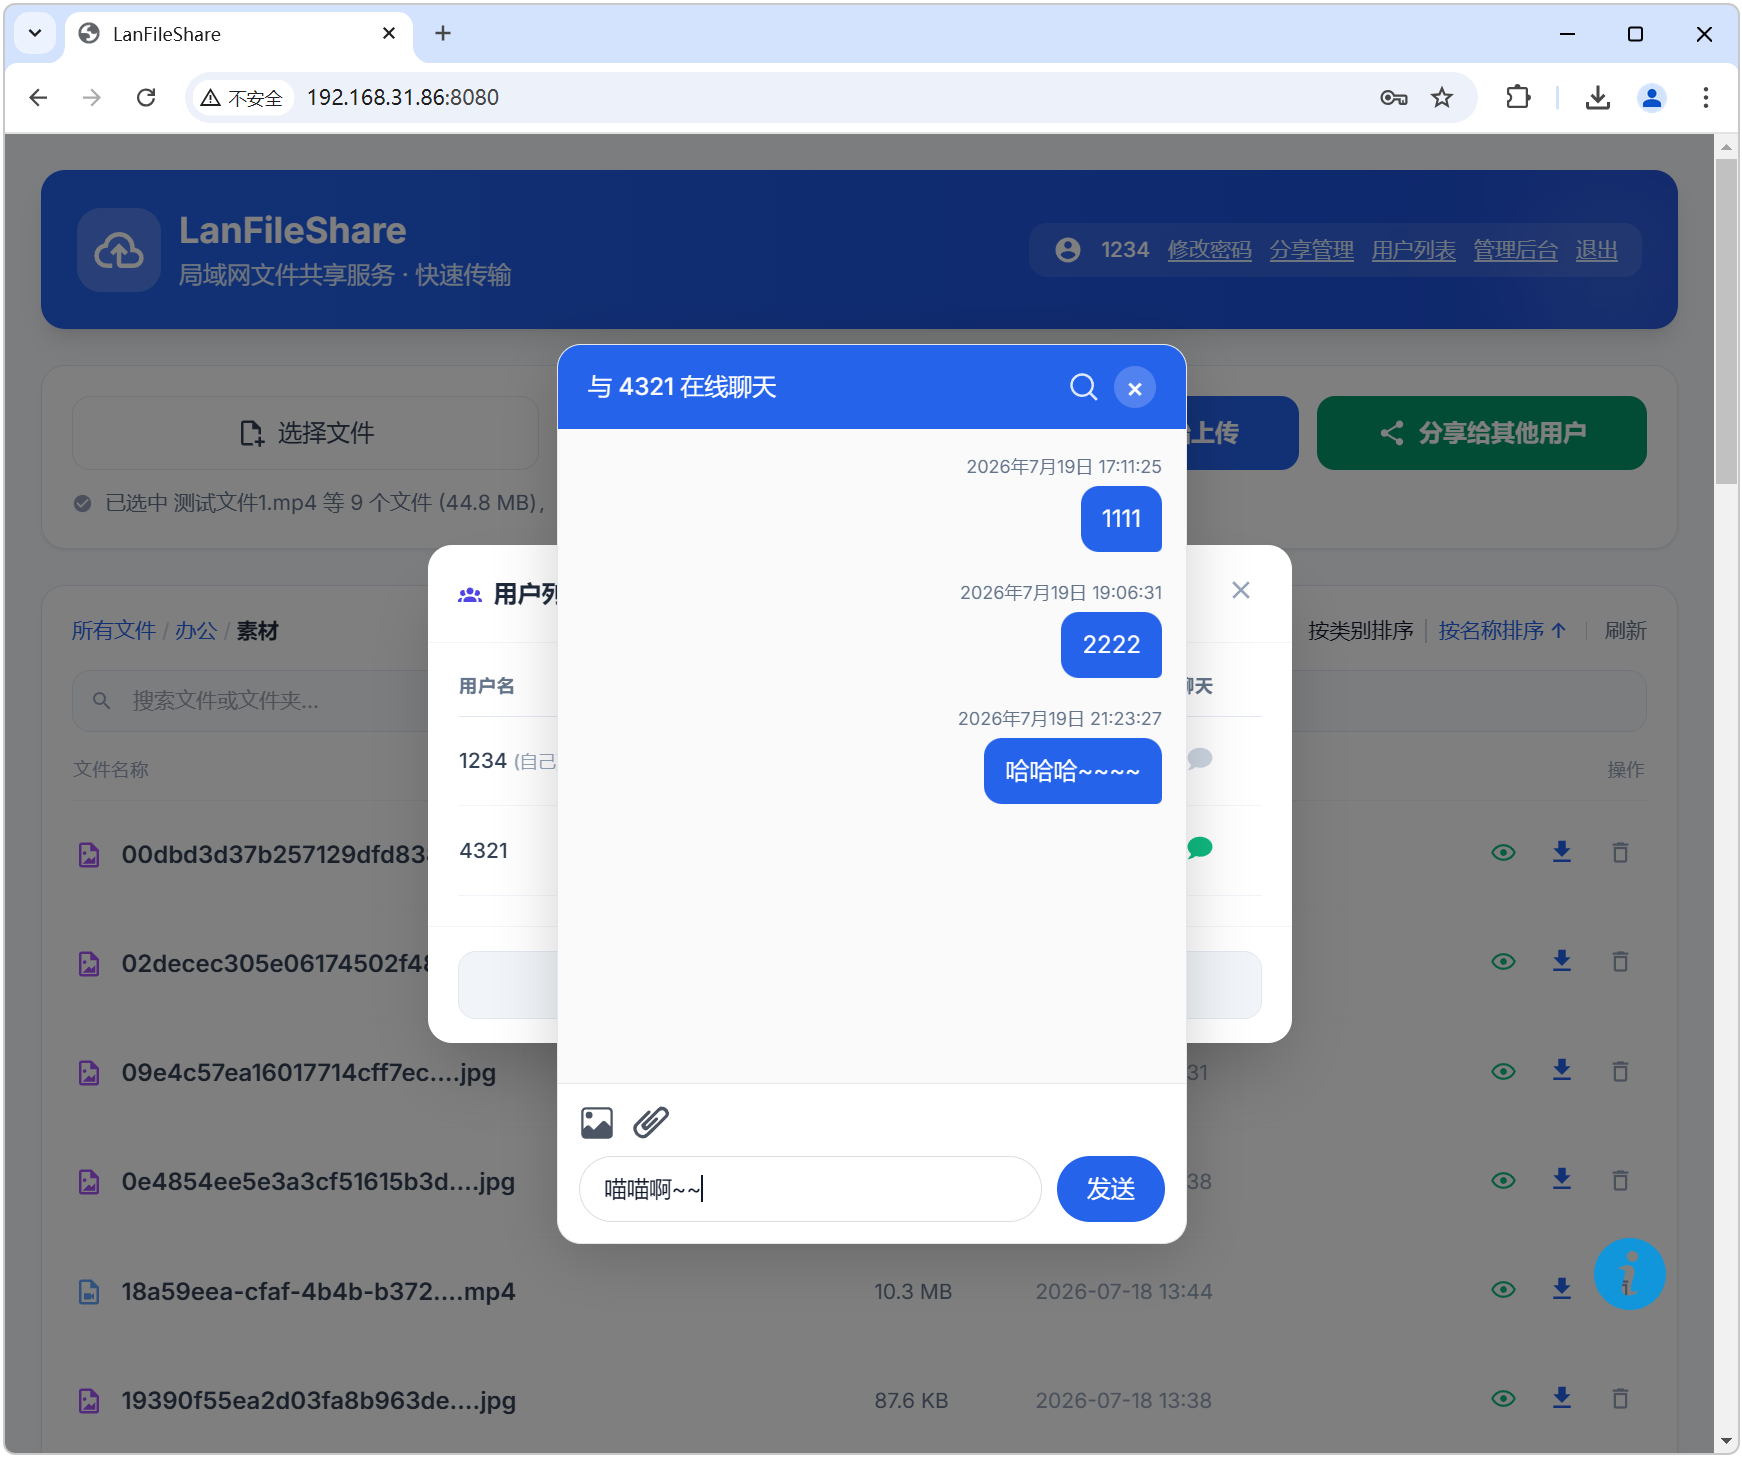Open Chrome three-dot menu

tap(1706, 97)
